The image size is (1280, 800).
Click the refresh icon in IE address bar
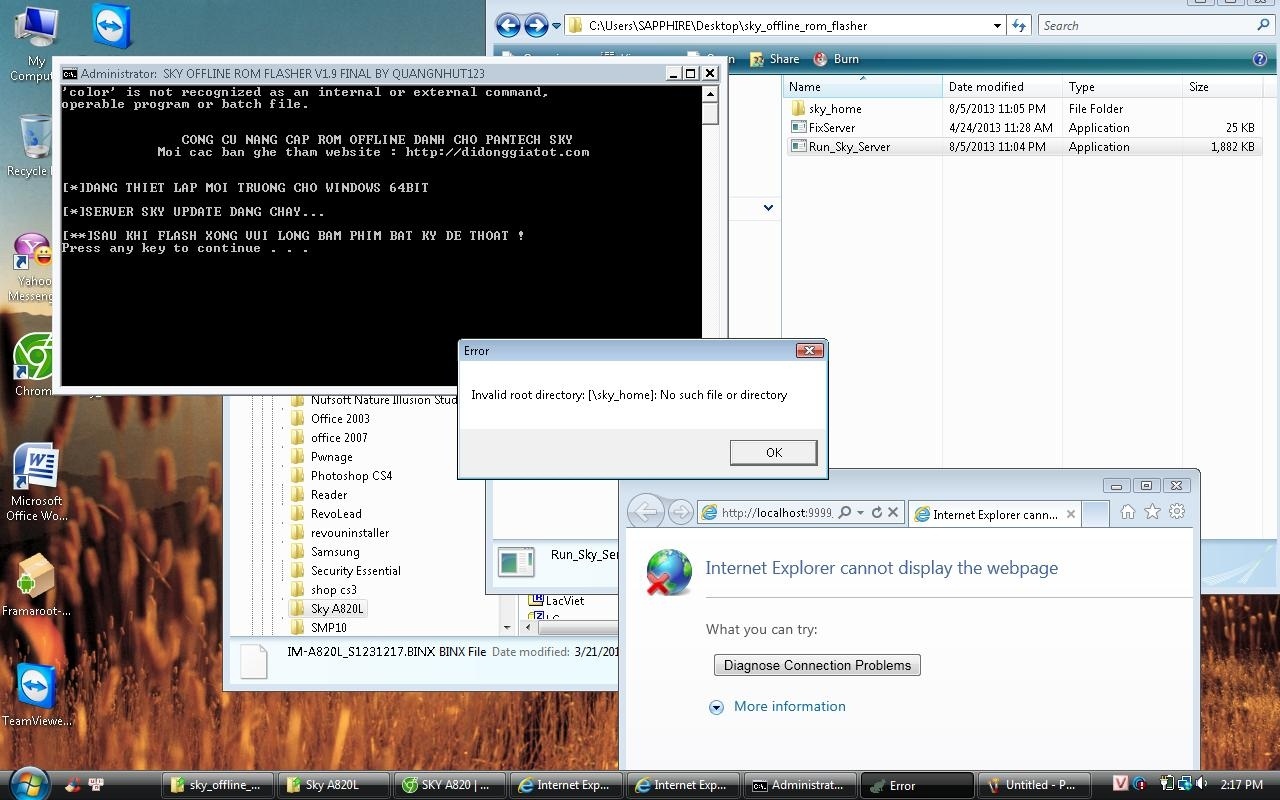[x=876, y=513]
